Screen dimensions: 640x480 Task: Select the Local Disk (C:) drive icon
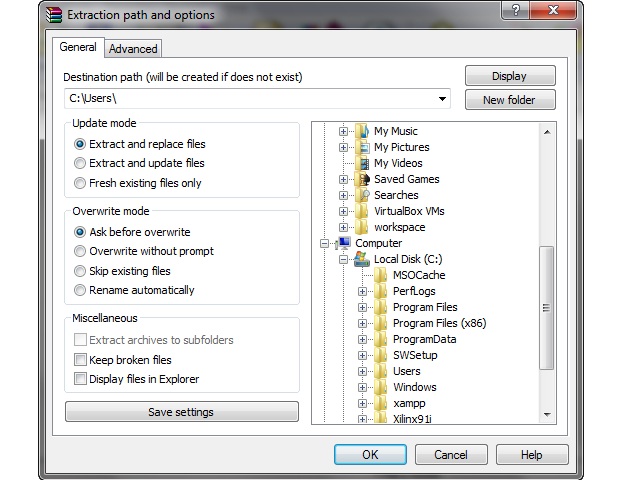[362, 259]
